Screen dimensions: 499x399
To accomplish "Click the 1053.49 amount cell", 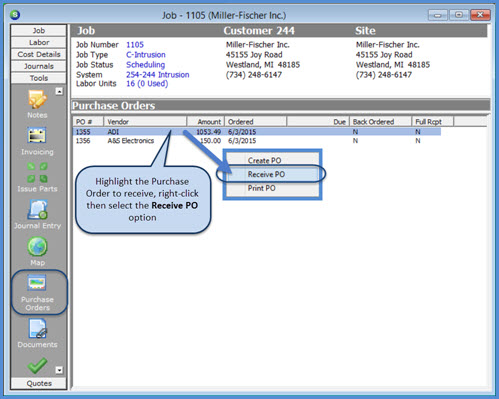I will [209, 132].
